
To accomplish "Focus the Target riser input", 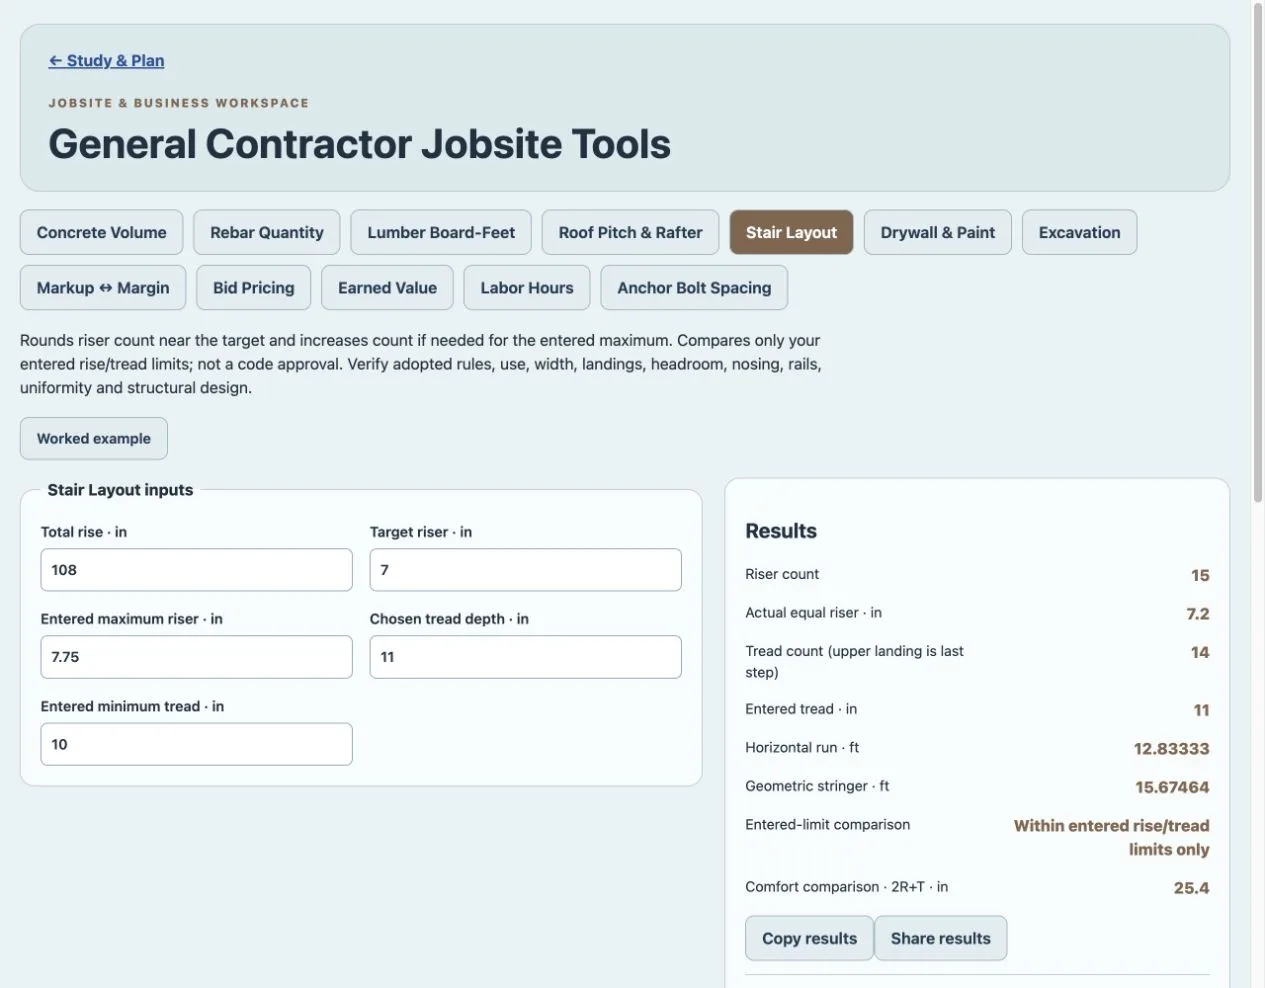I will click(x=525, y=570).
